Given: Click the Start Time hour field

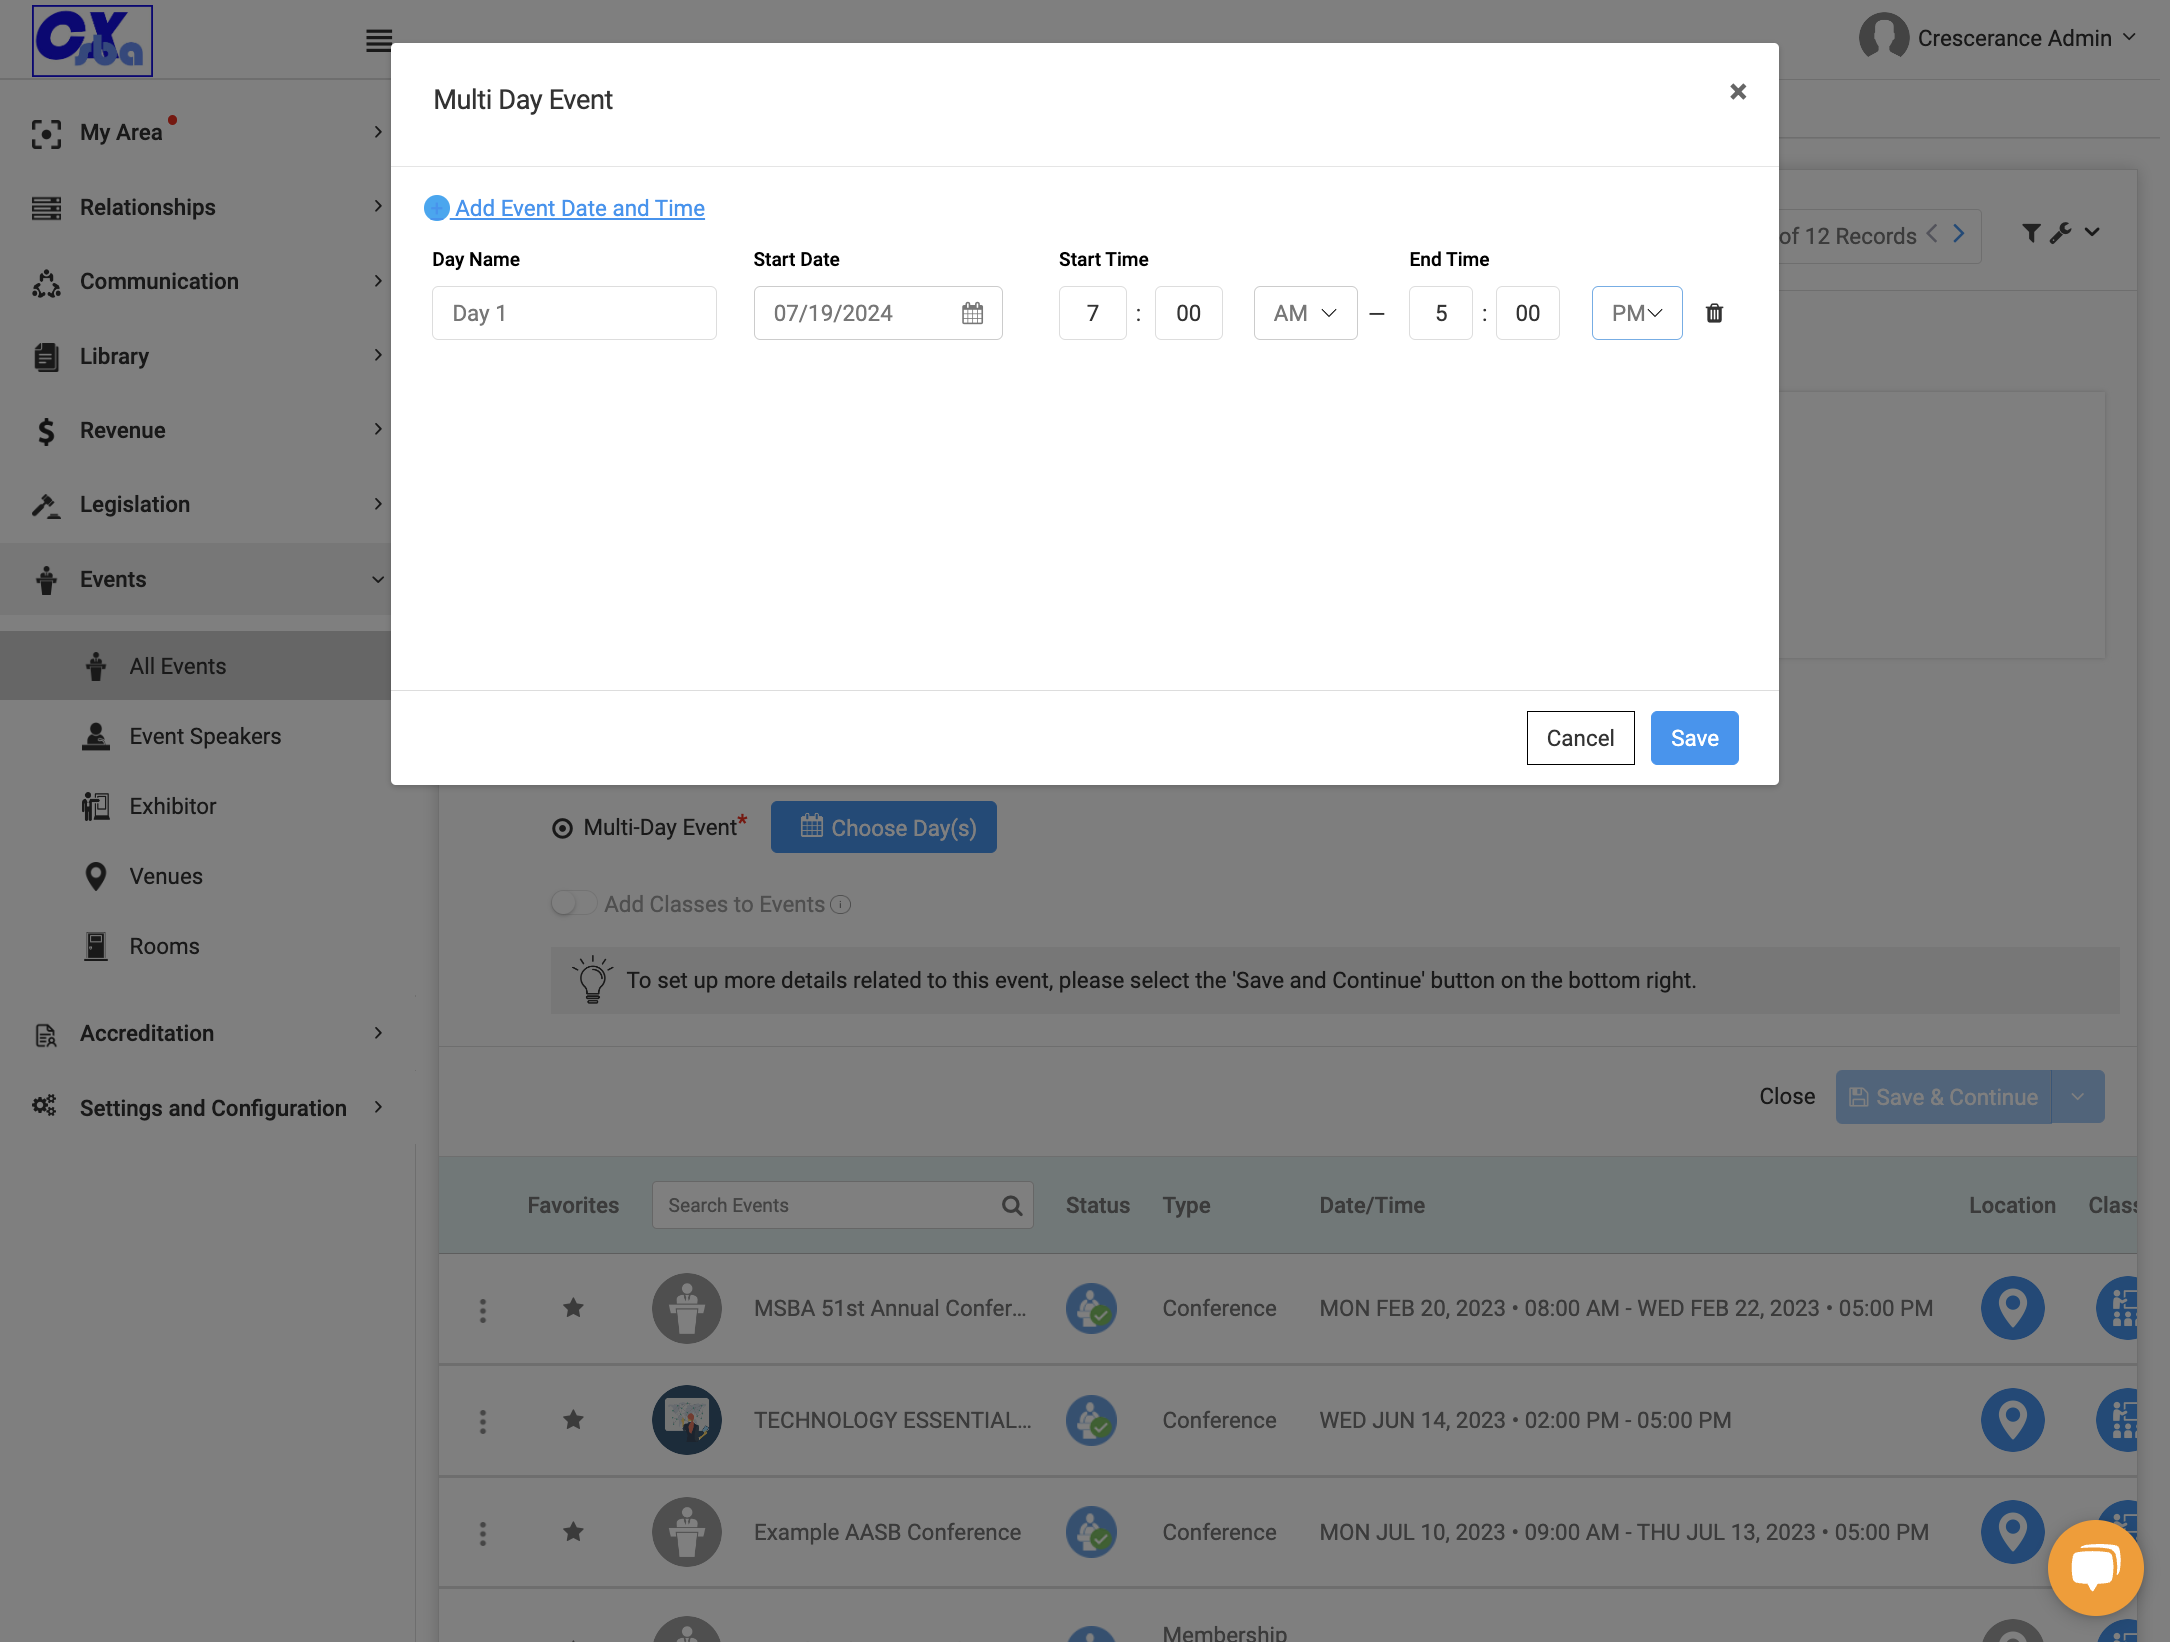Looking at the screenshot, I should 1092,313.
